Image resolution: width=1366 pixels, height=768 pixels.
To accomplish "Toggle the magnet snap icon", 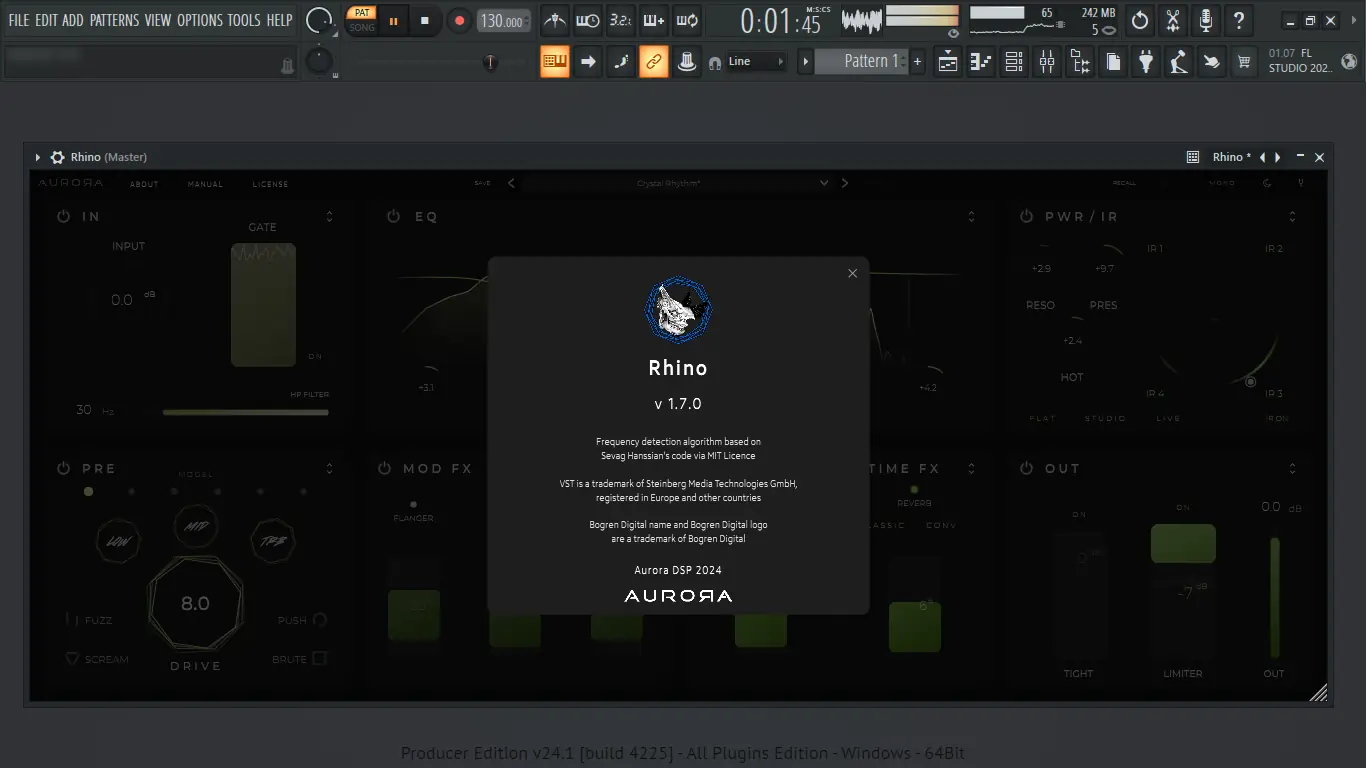I will [715, 62].
